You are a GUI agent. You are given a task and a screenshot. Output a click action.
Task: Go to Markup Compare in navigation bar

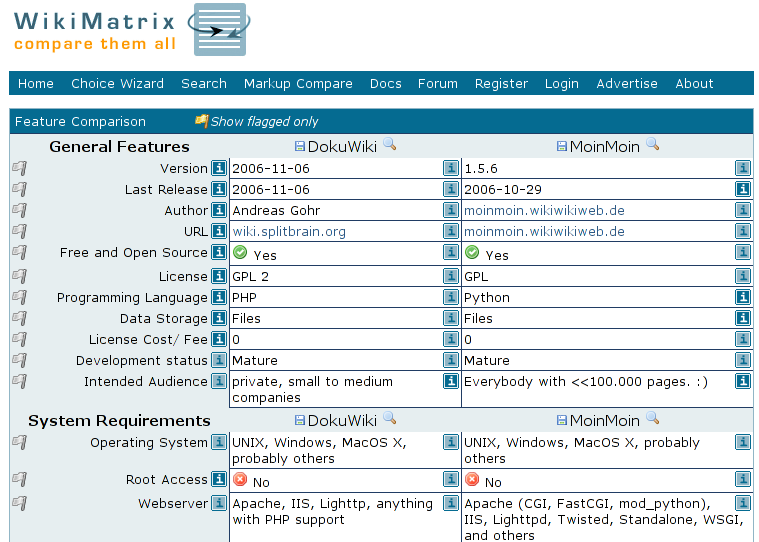click(298, 83)
